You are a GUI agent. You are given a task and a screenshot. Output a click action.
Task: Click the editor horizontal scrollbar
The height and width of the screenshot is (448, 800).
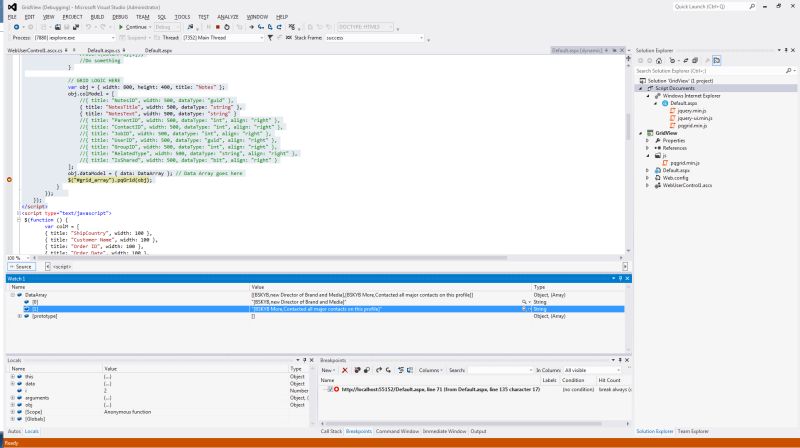pyautogui.click(x=270, y=258)
